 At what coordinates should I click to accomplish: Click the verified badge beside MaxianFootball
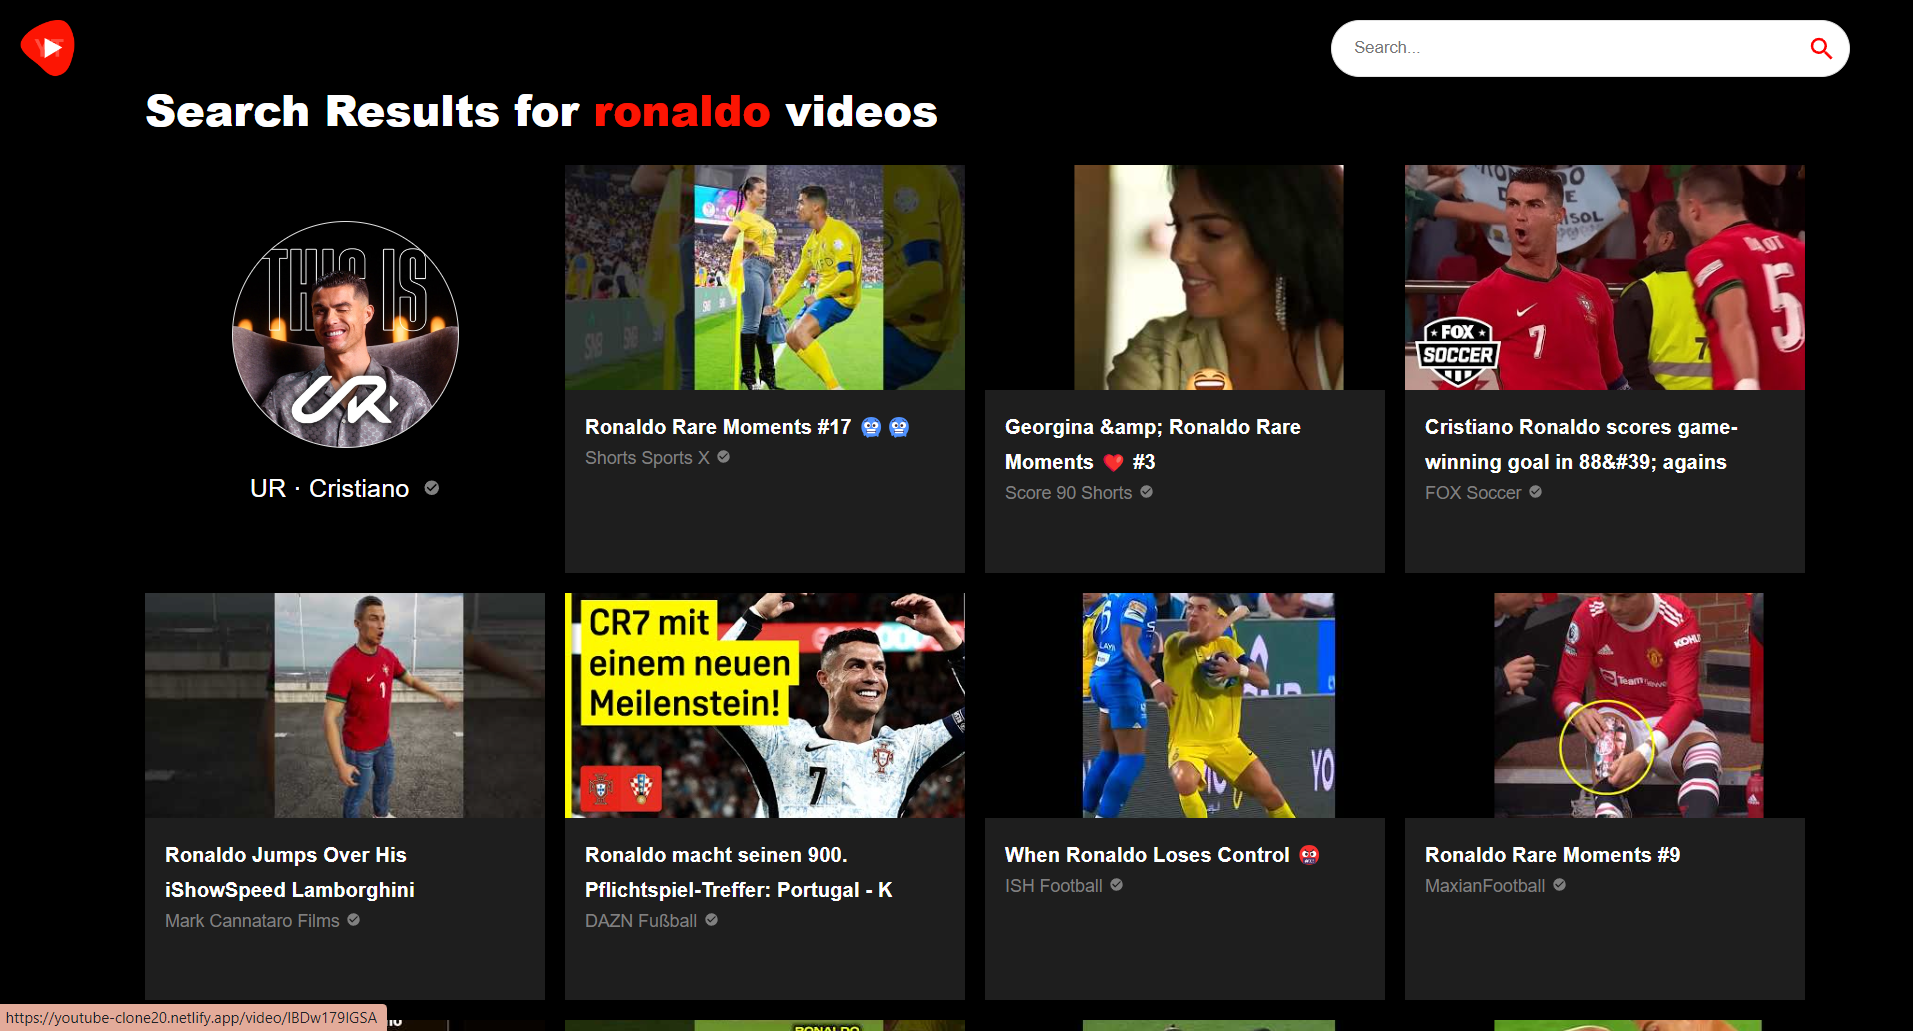pos(1559,885)
